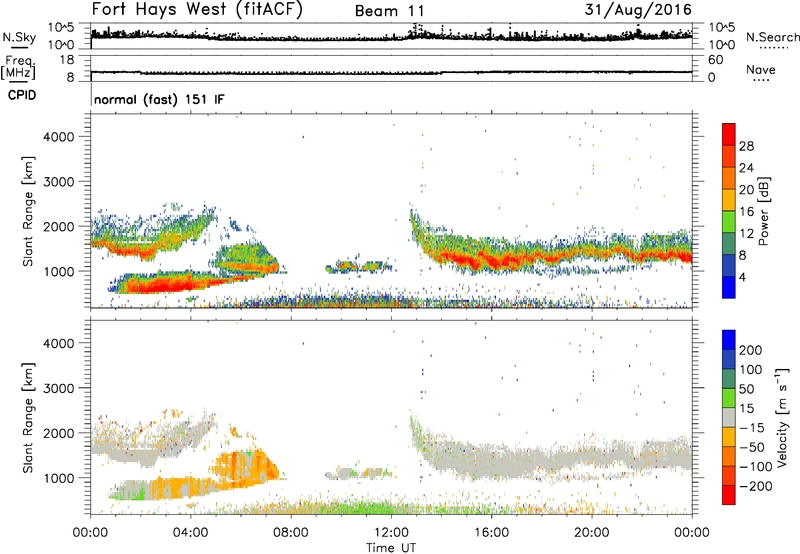800x554 pixels.
Task: Click '-100' on the Velocity color bar
Action: coord(756,467)
